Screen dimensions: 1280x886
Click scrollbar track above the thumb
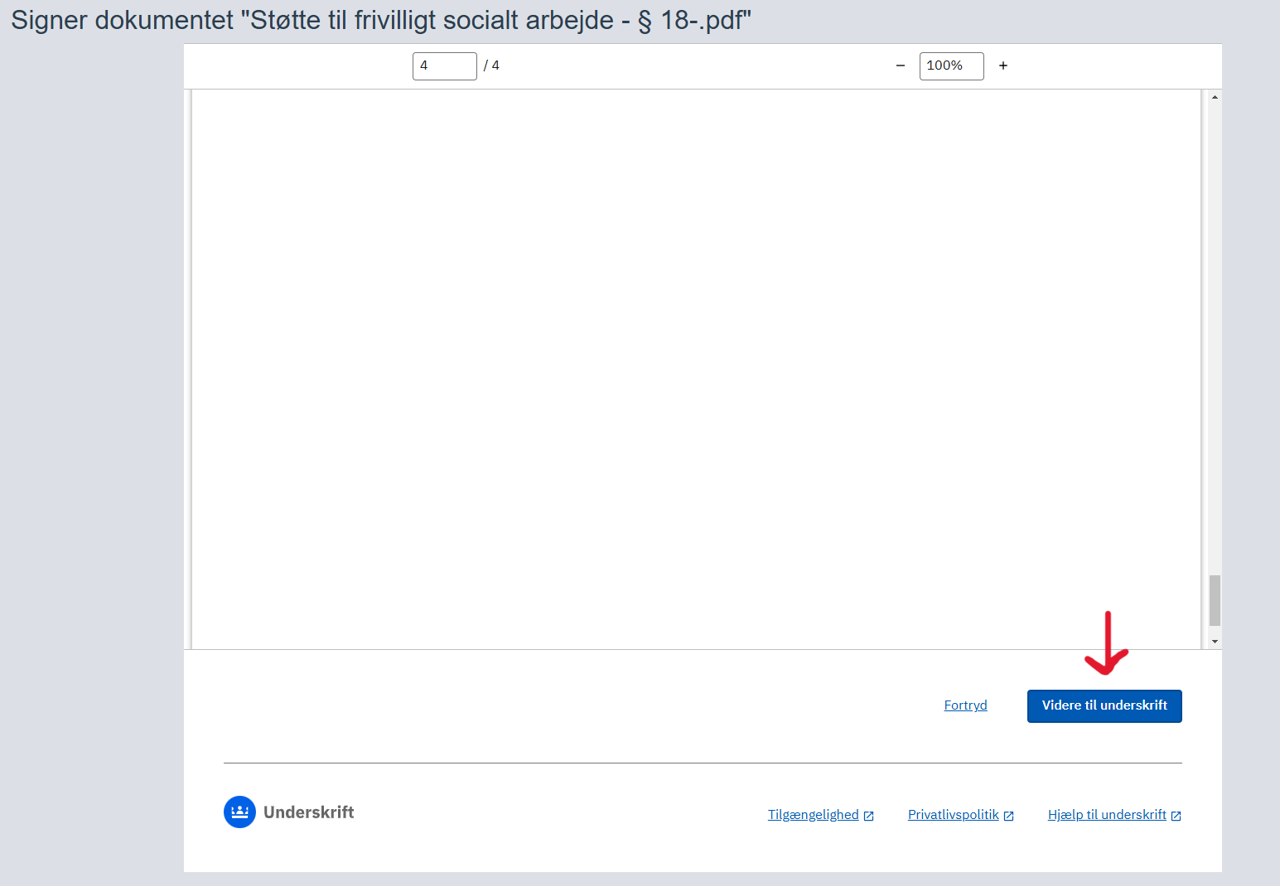(x=1215, y=330)
